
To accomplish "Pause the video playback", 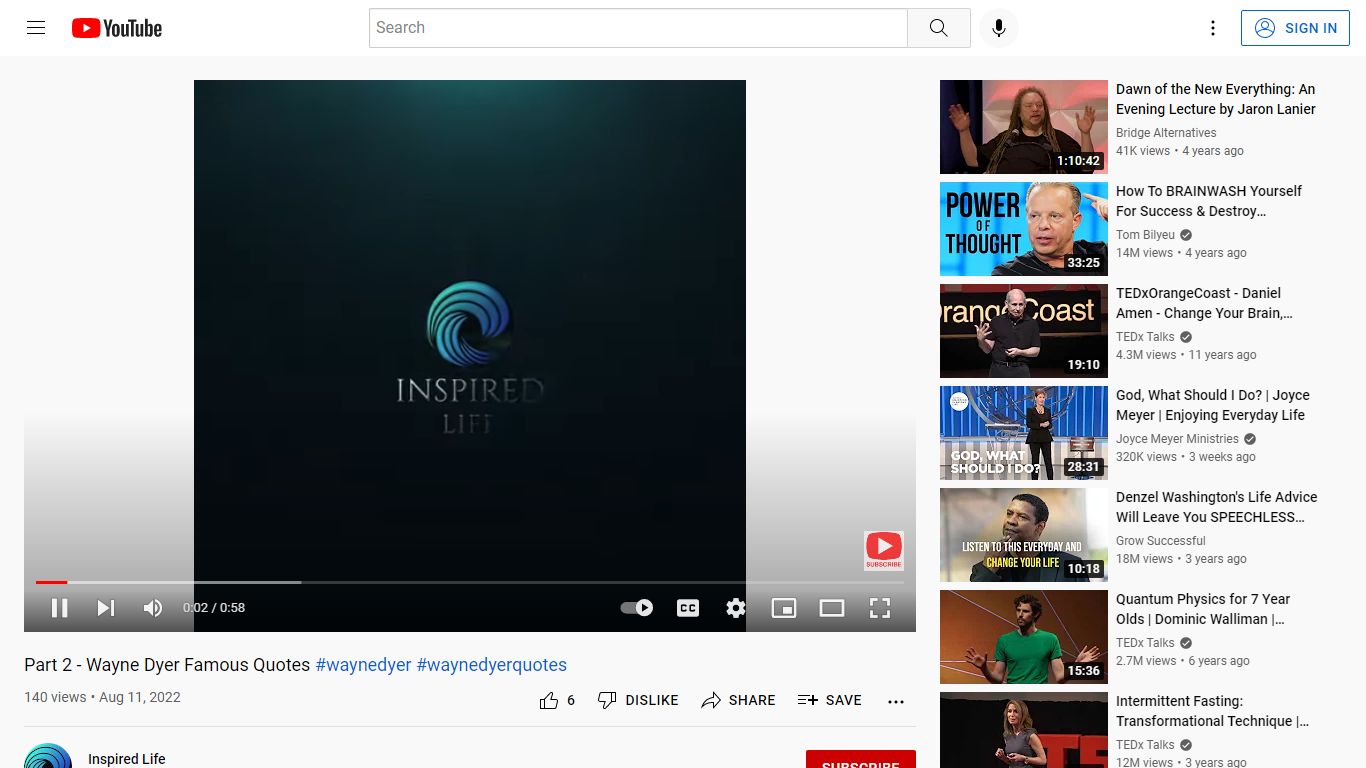I will 59,608.
